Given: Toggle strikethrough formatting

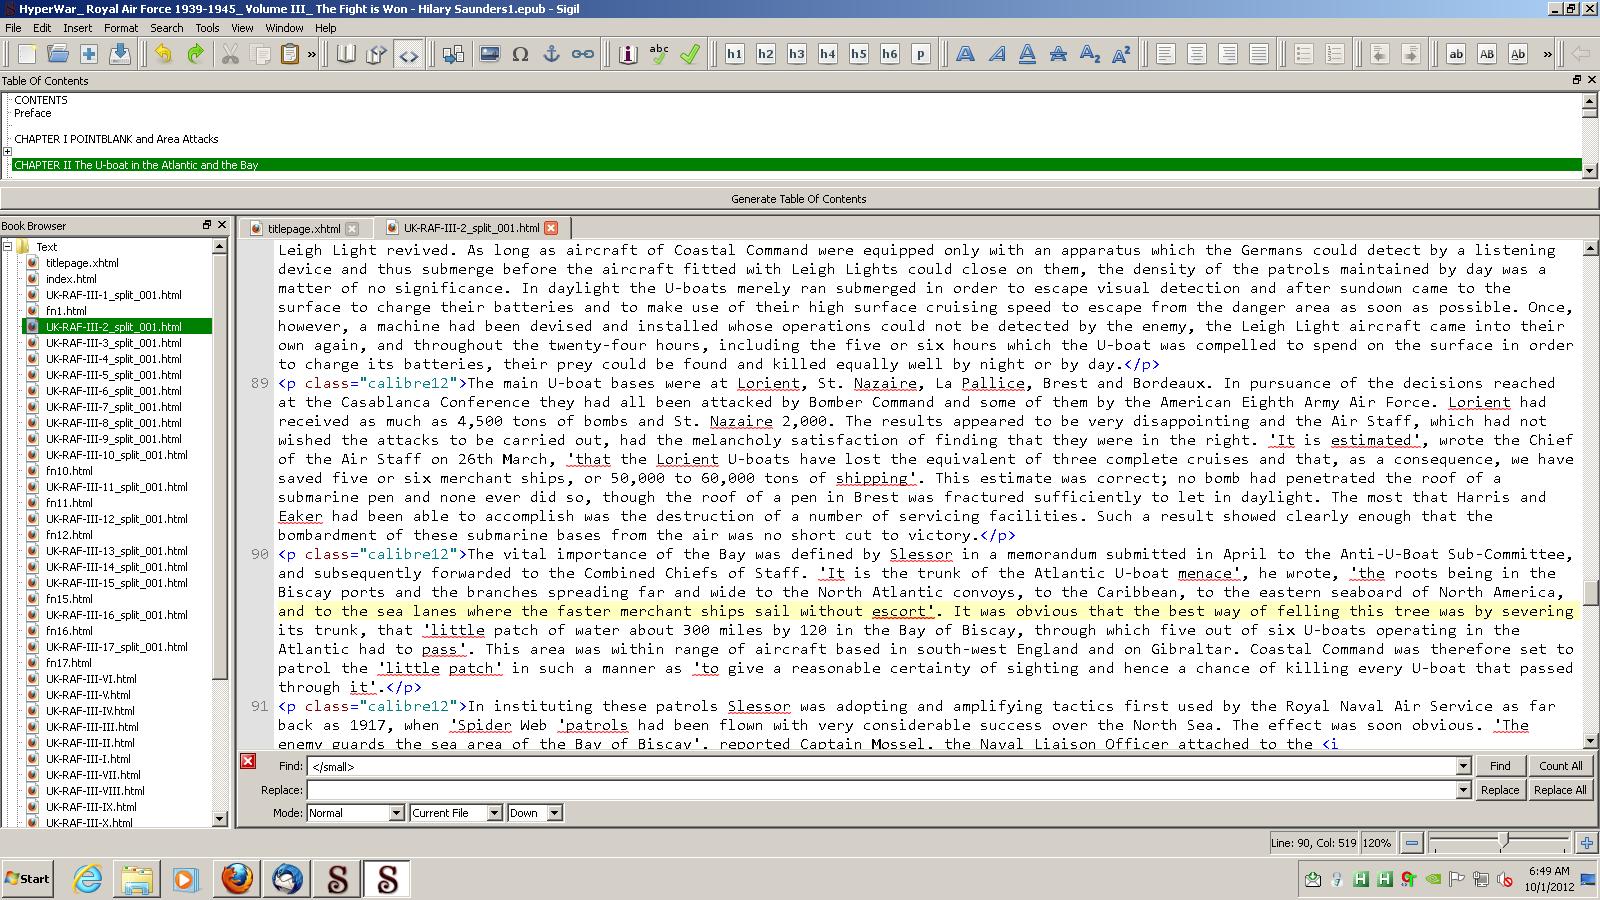Looking at the screenshot, I should click(1059, 54).
